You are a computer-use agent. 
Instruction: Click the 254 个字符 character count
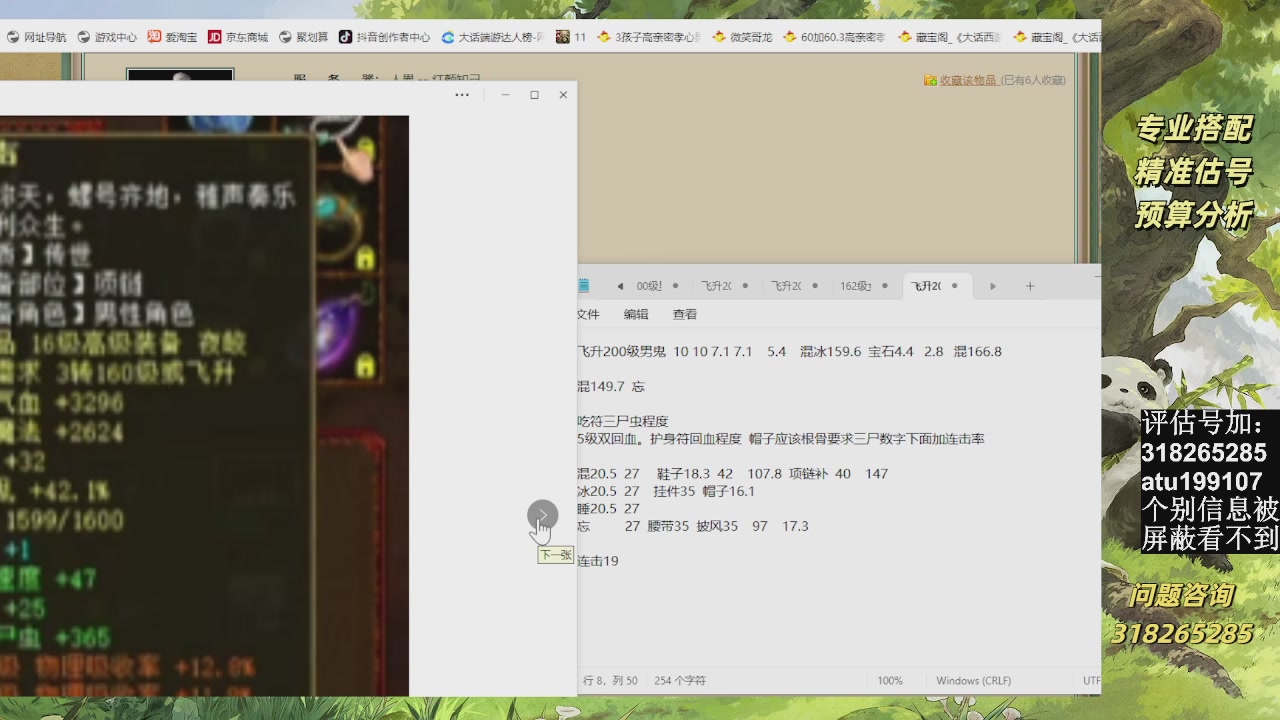click(x=680, y=681)
